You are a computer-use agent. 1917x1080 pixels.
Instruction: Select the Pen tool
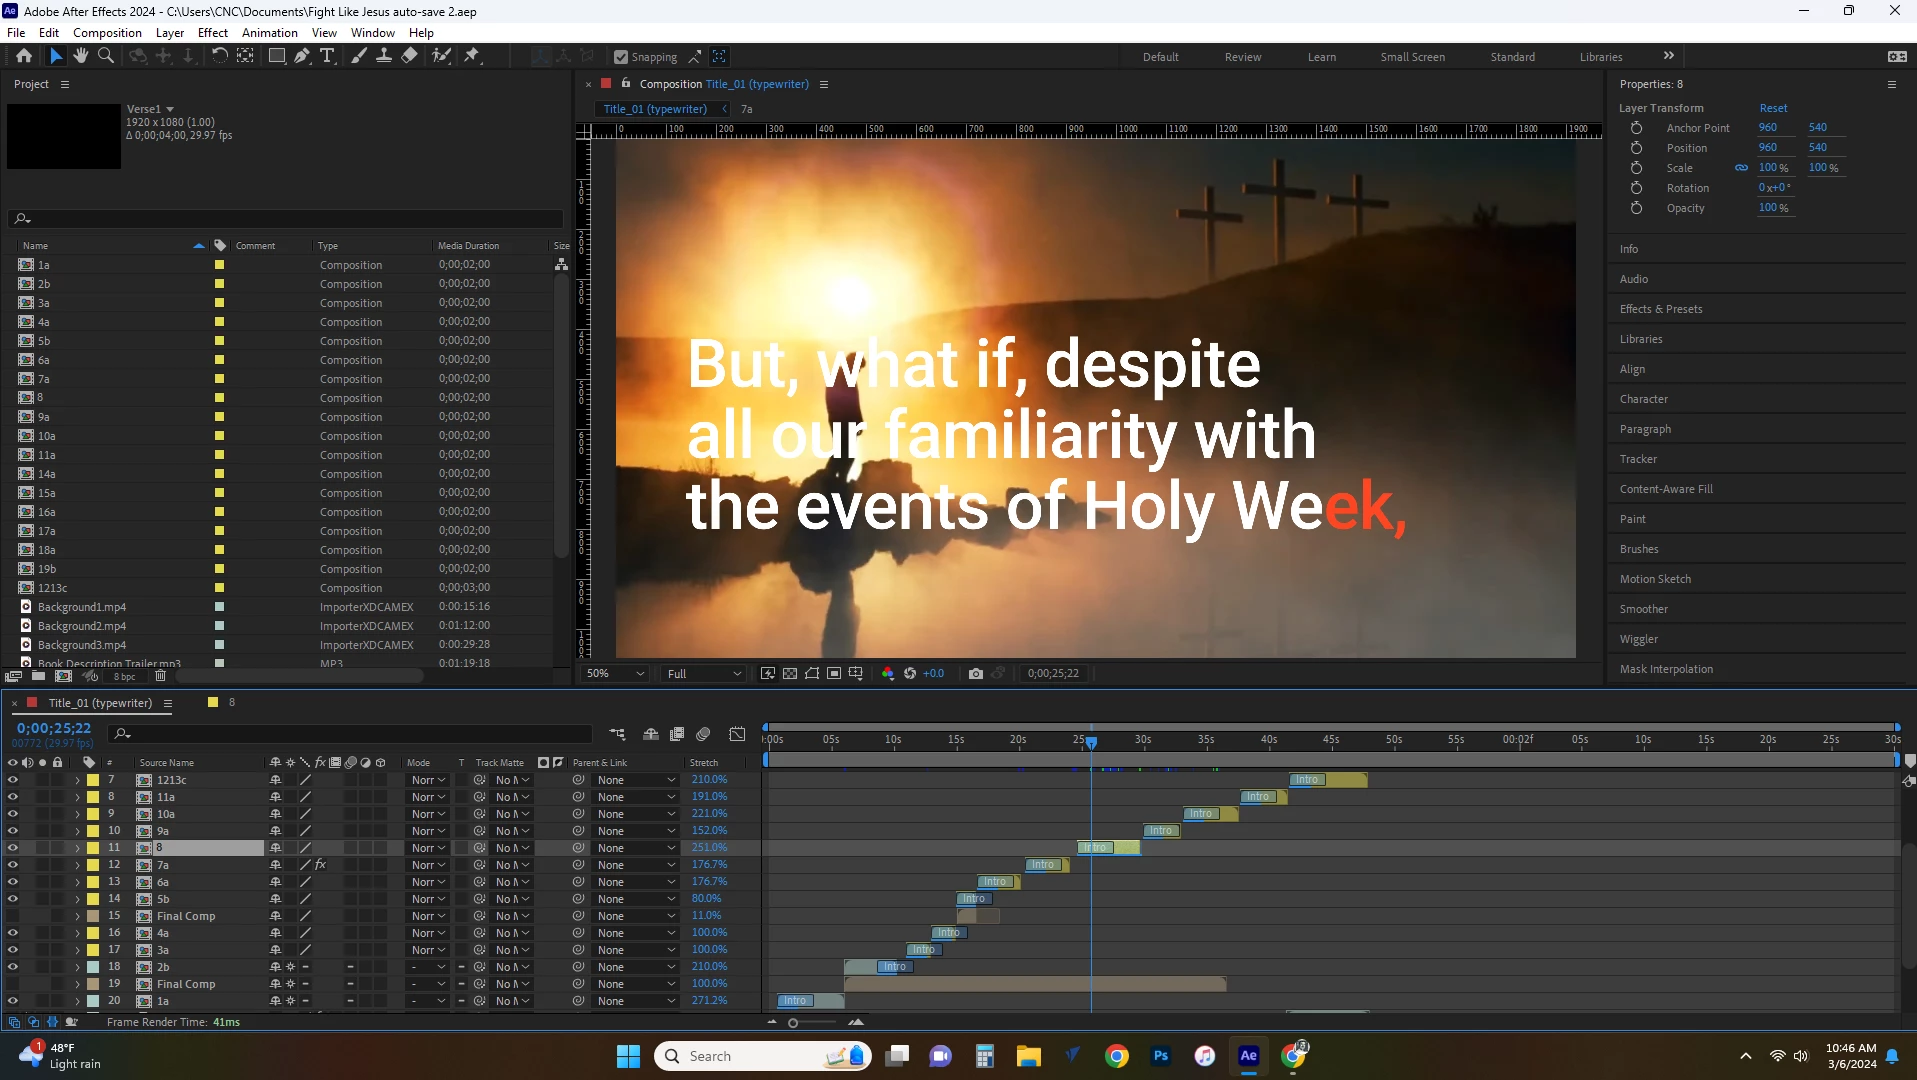(x=302, y=56)
